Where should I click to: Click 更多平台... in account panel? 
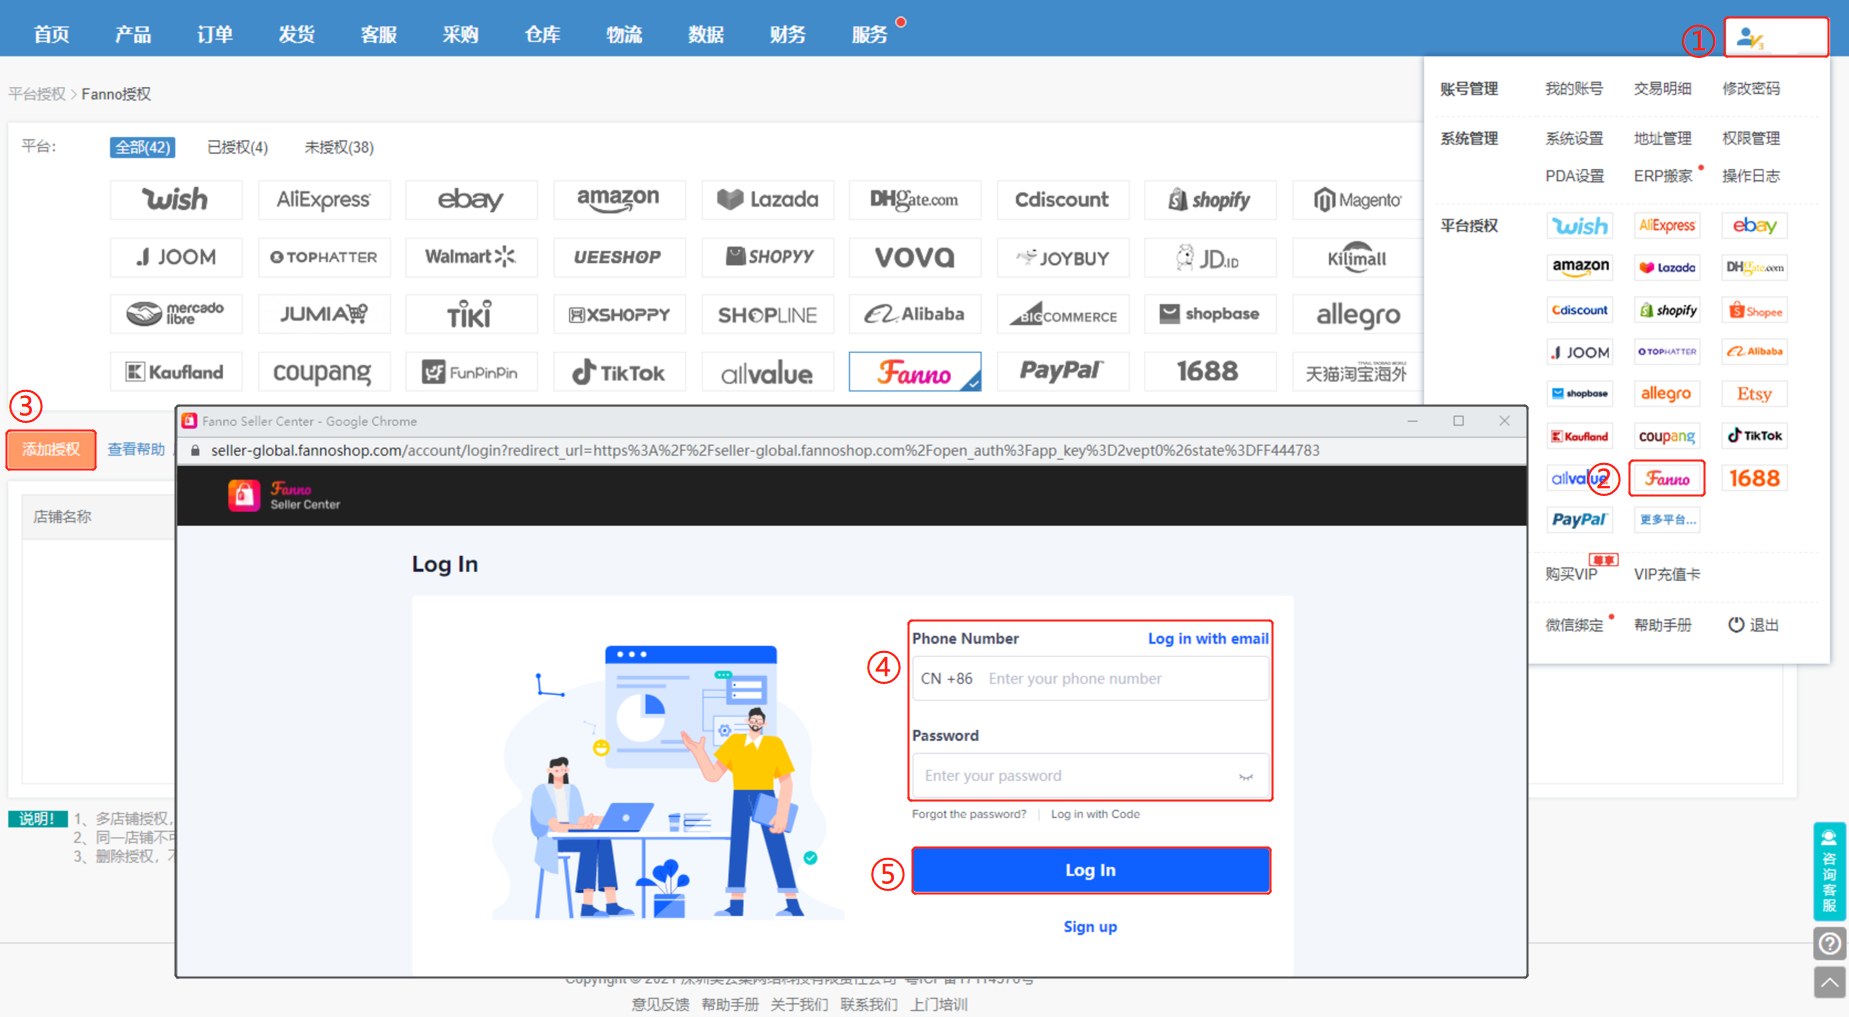tap(1667, 520)
